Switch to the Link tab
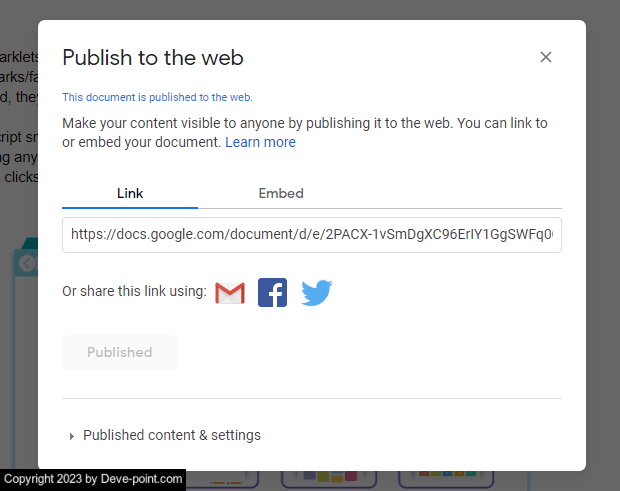 (130, 193)
